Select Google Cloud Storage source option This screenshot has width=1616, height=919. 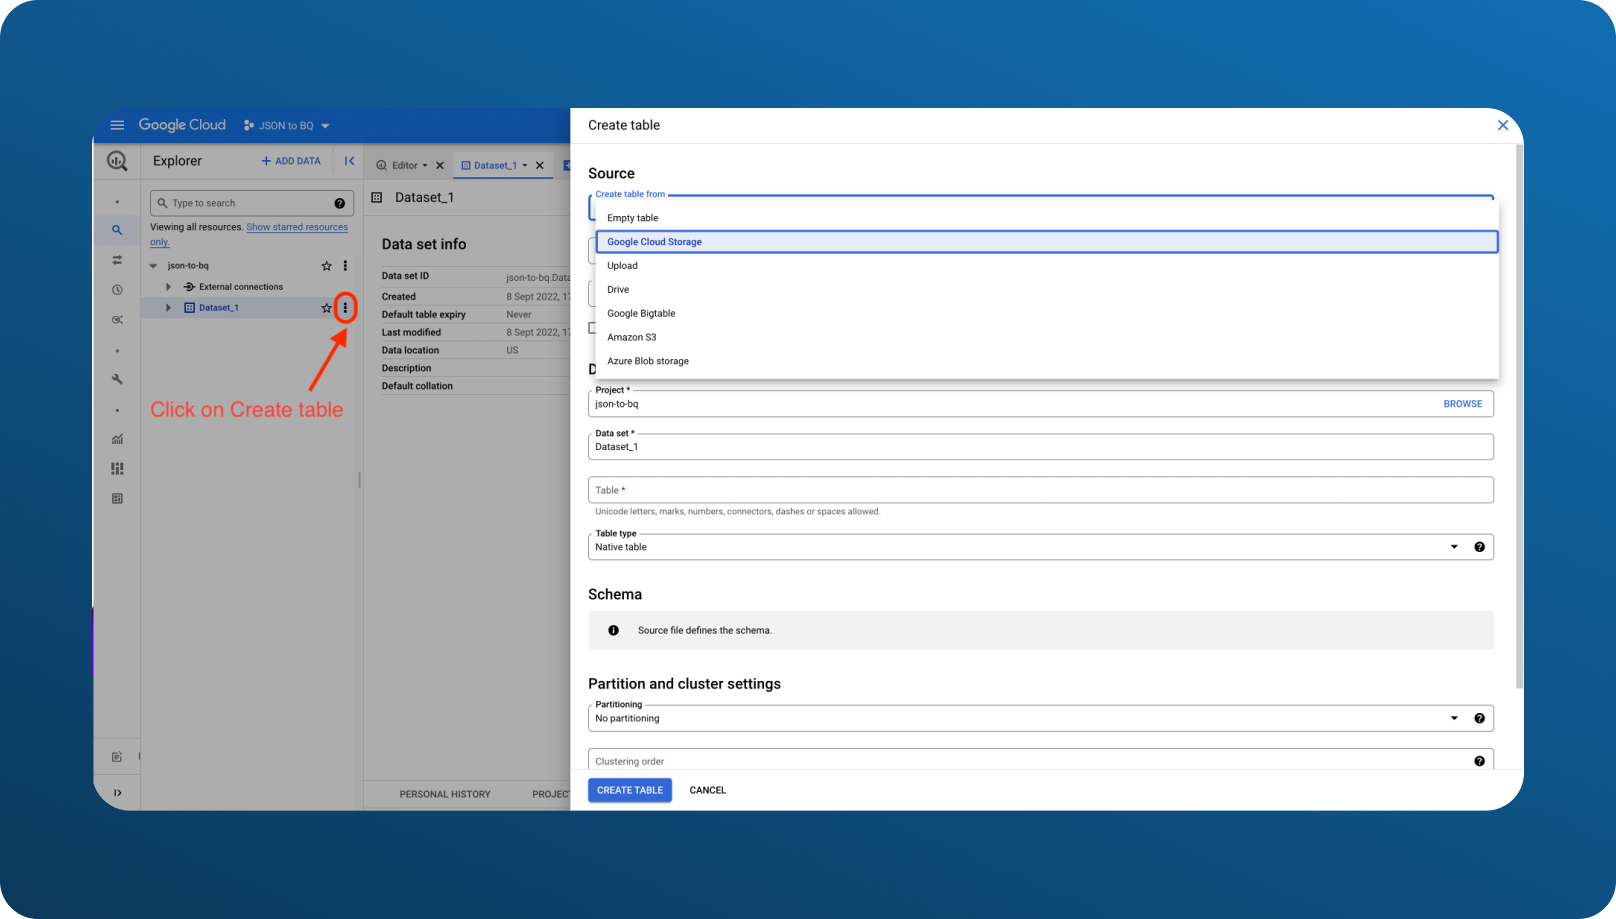point(1047,242)
